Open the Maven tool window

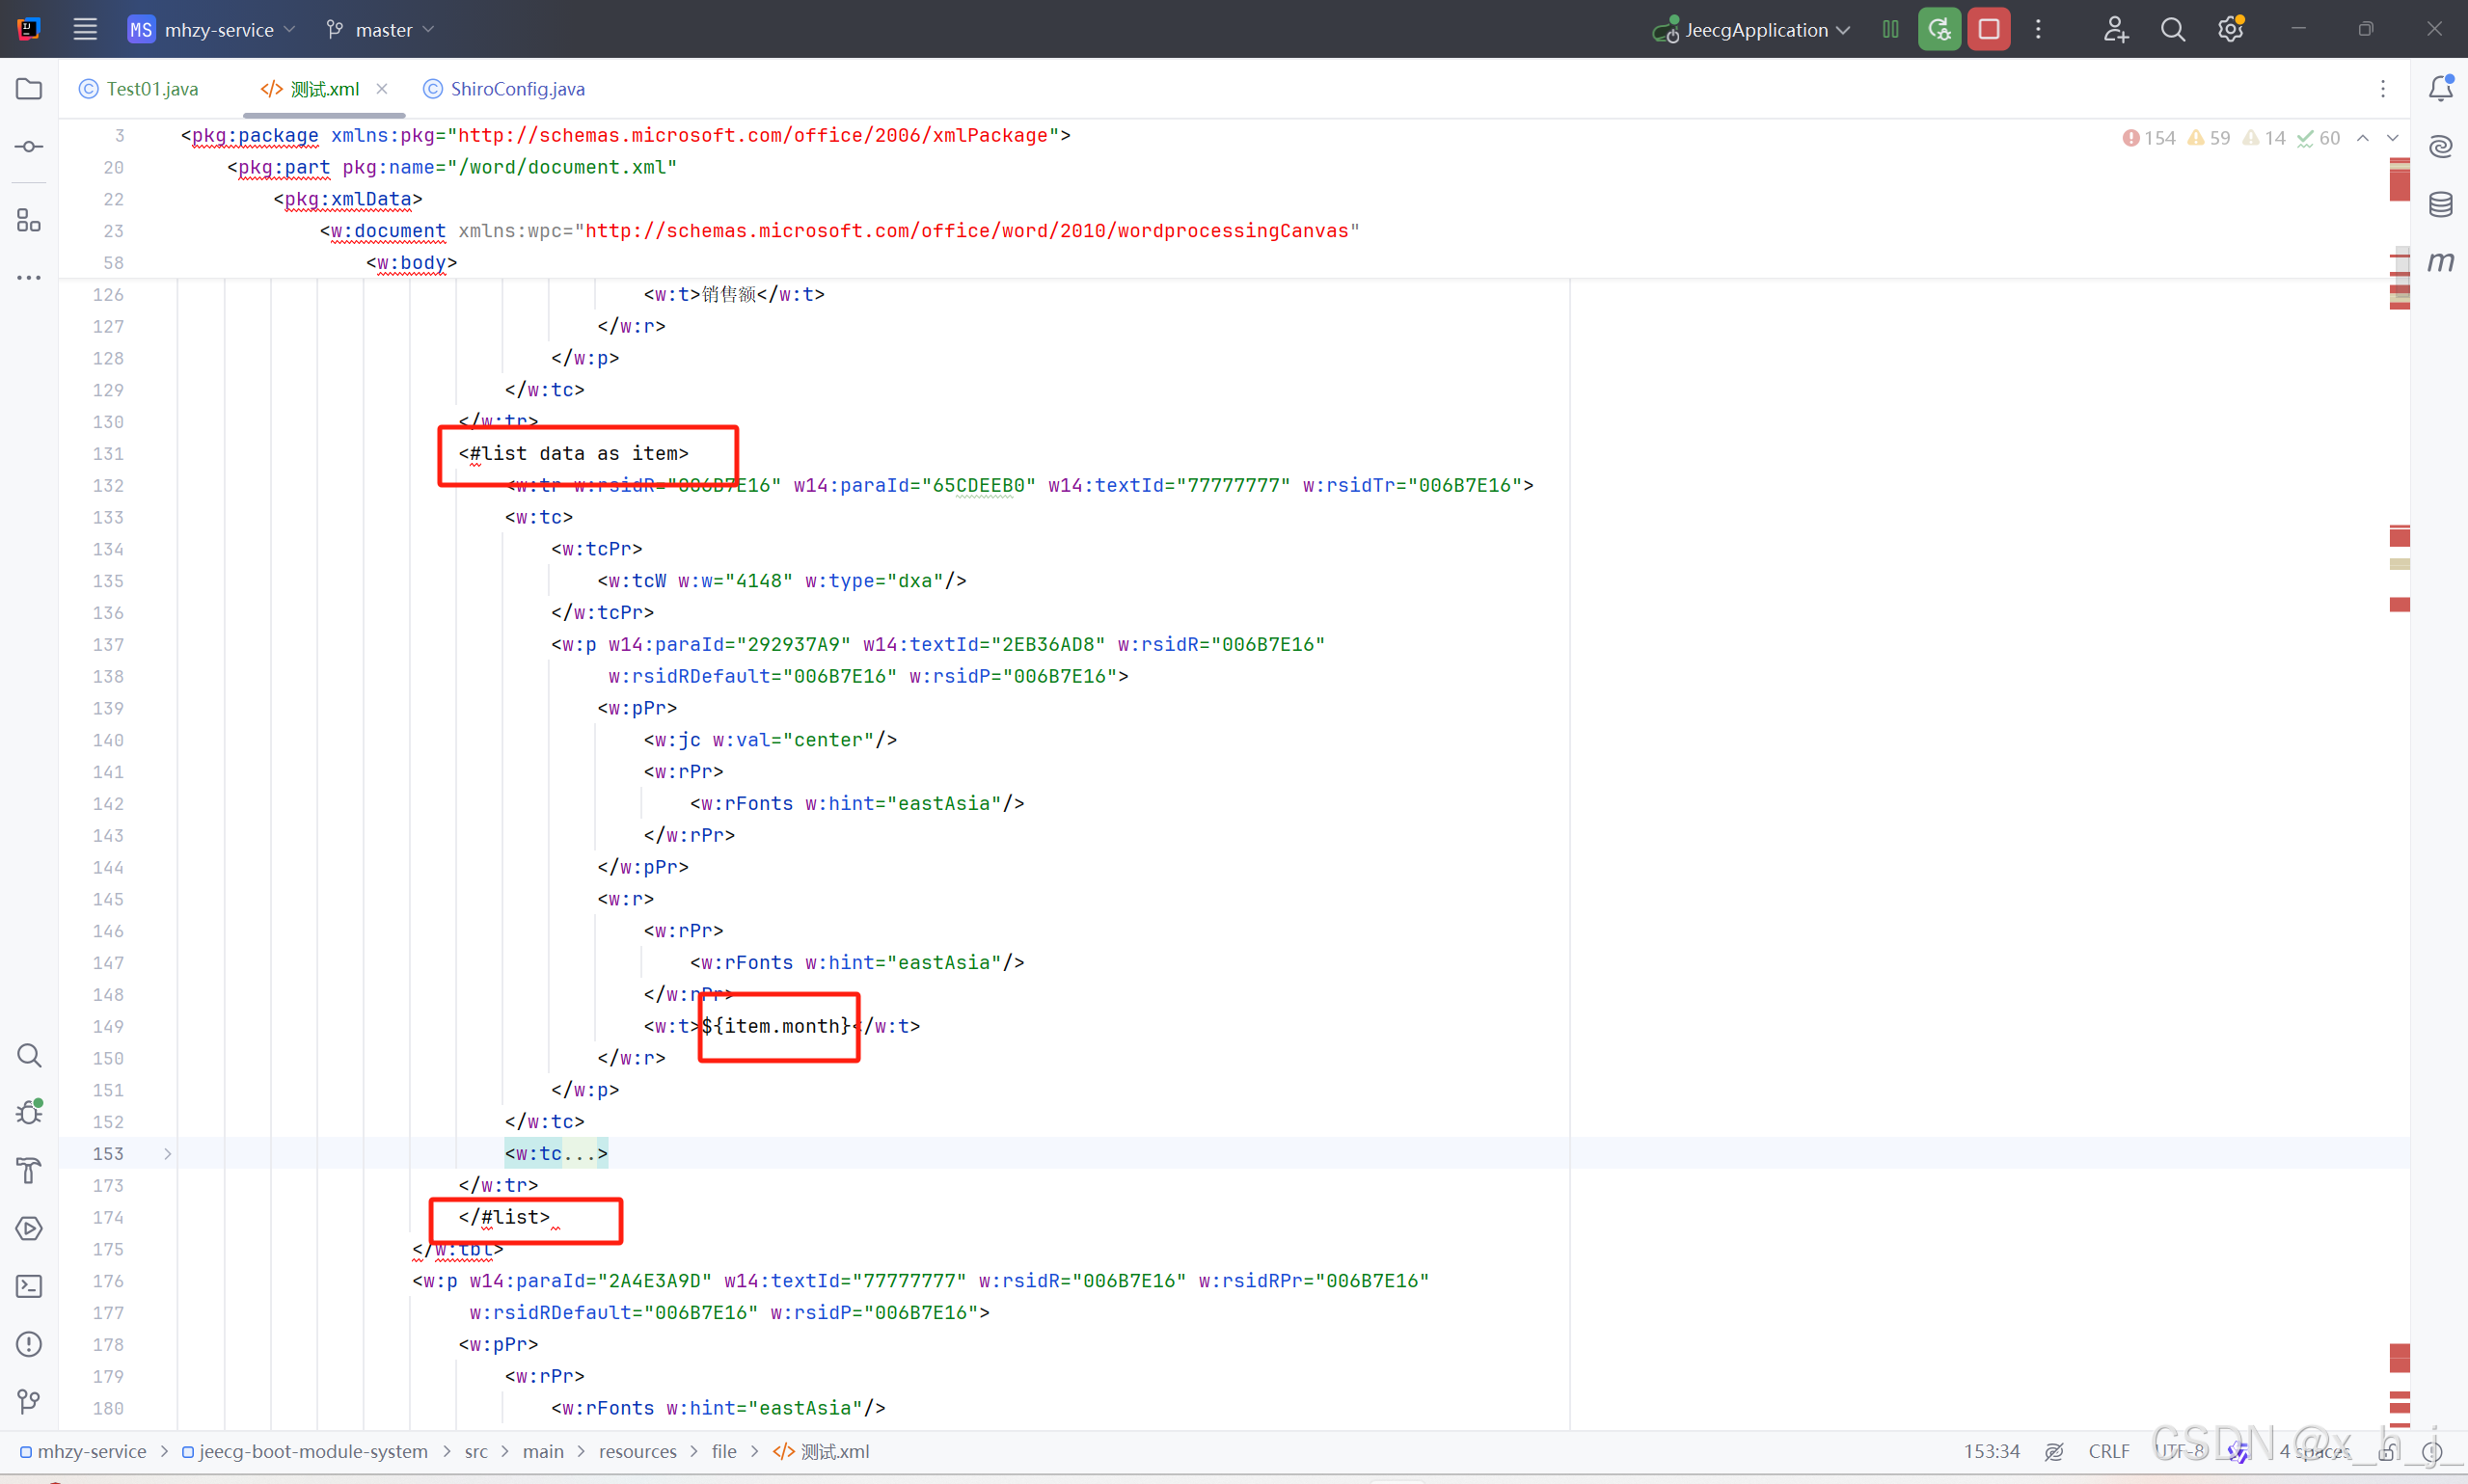(2440, 262)
